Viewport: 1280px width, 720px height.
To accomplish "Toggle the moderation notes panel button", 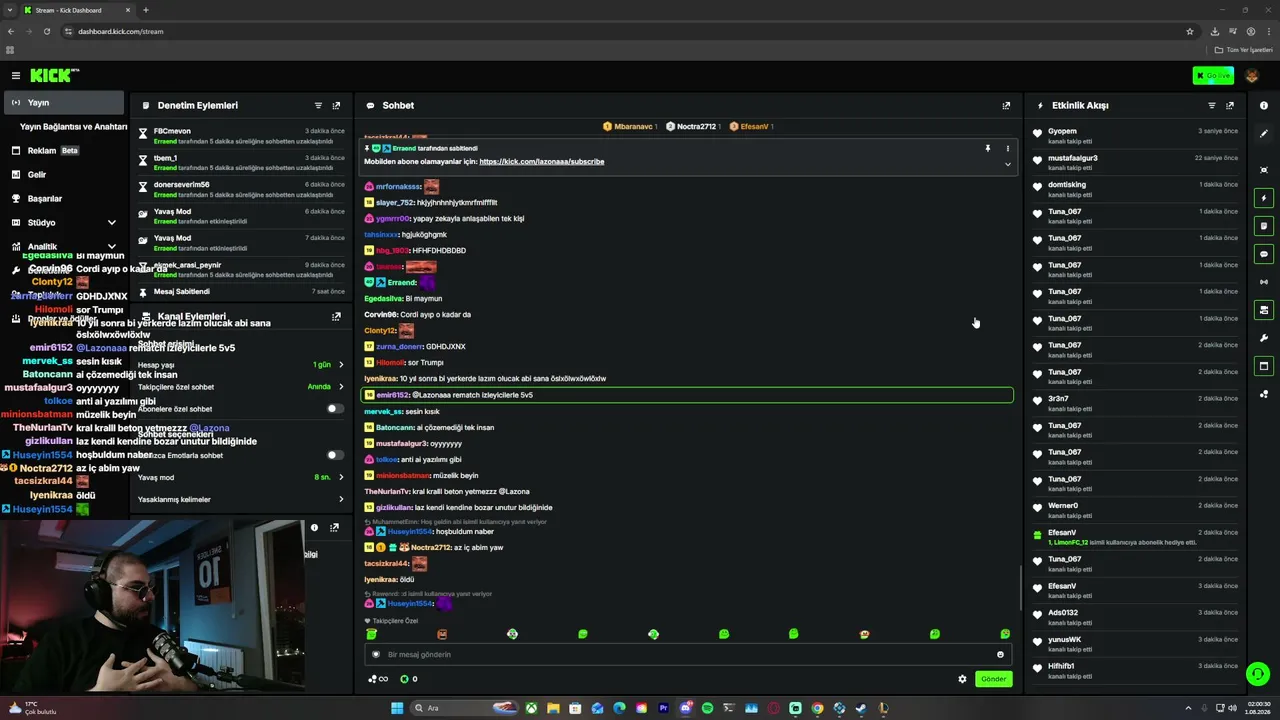I will (1264, 226).
